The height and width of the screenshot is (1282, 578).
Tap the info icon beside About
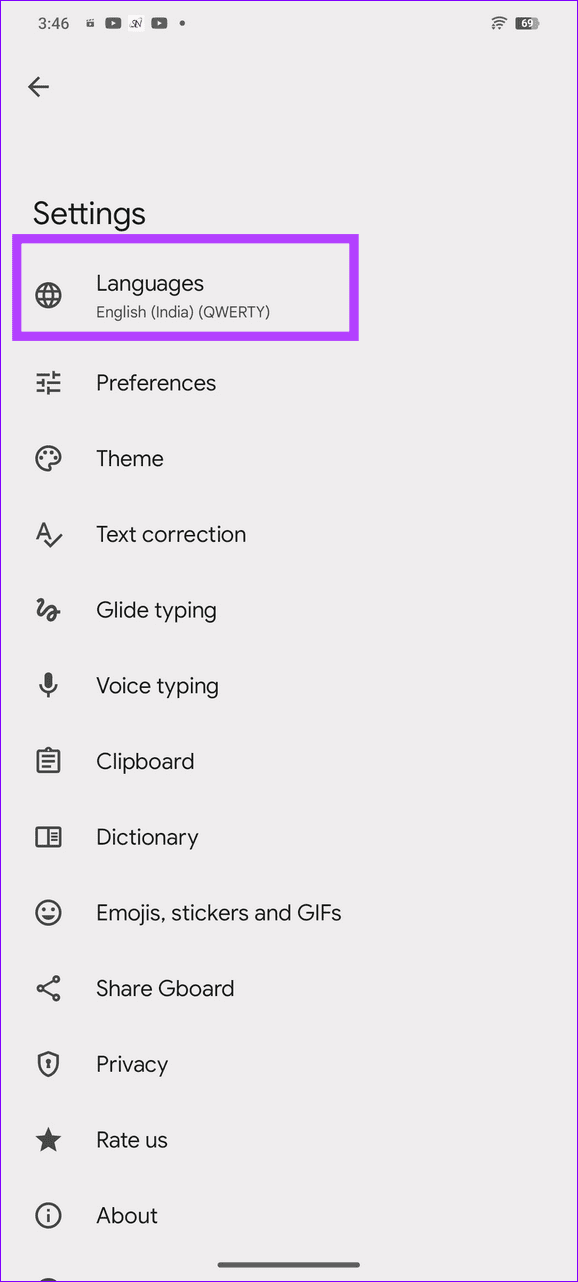click(x=48, y=1215)
